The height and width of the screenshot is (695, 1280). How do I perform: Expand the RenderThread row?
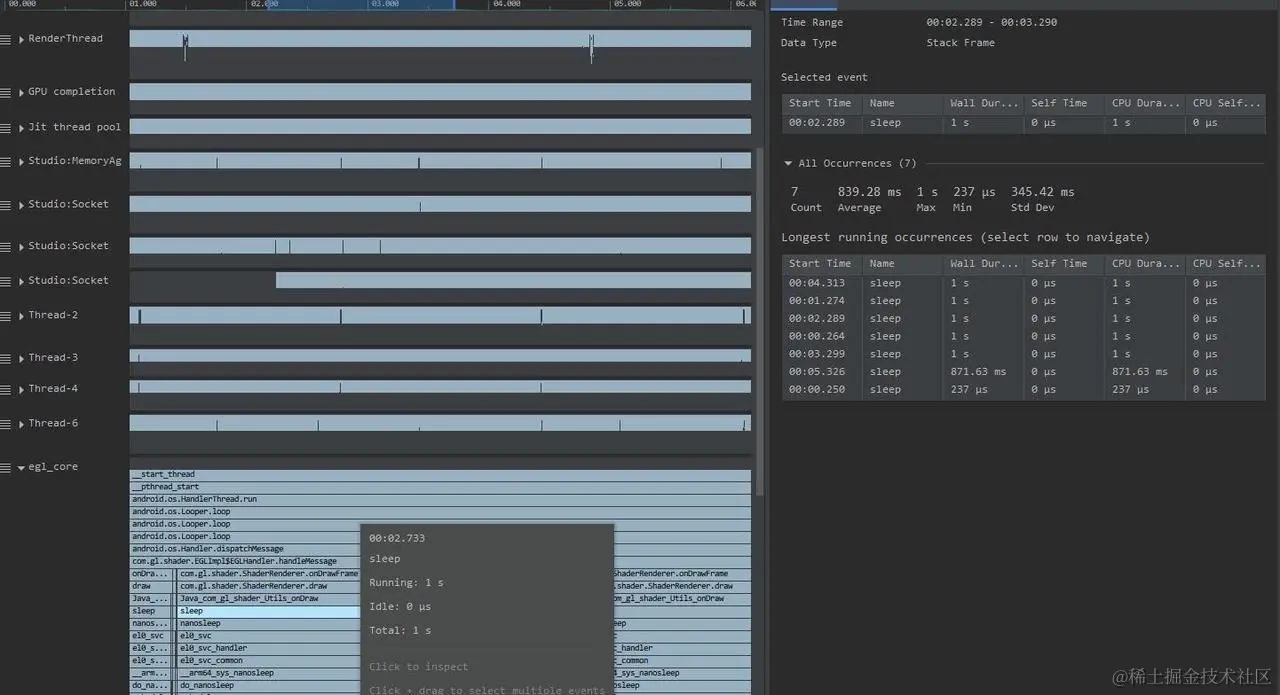point(21,39)
